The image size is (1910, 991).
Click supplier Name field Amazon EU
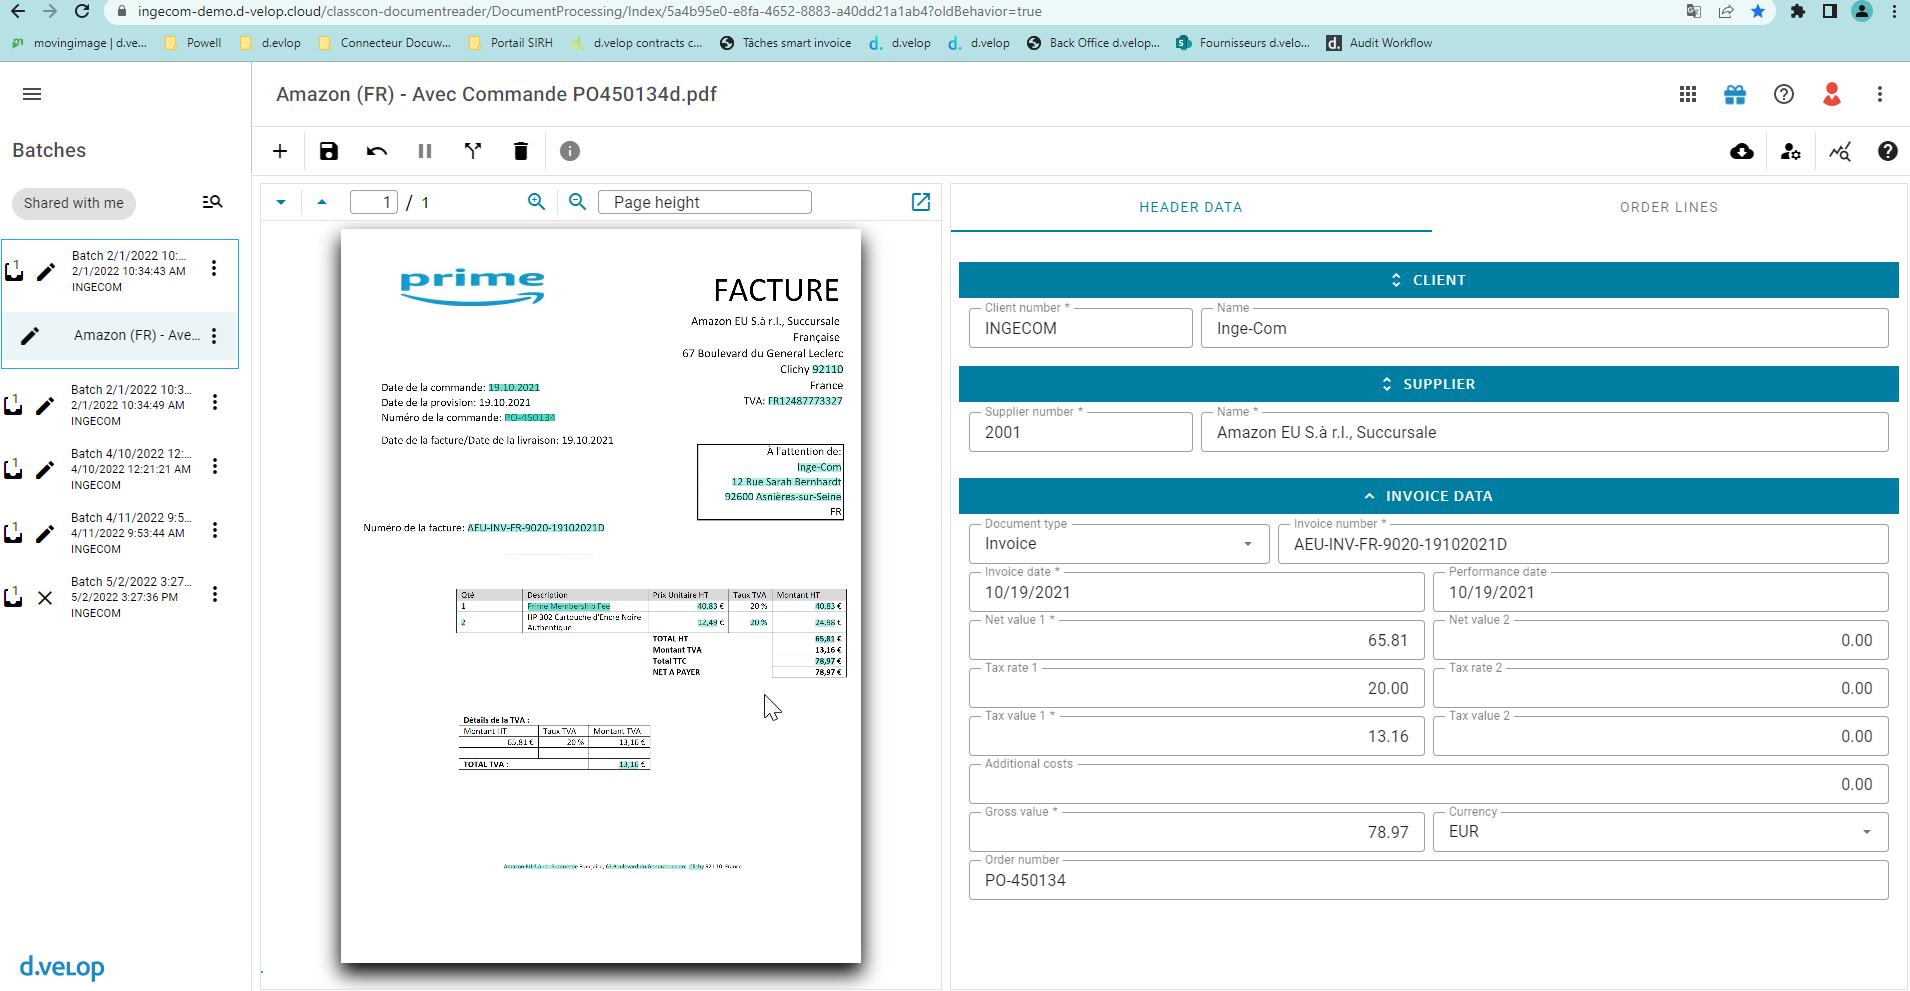point(1545,432)
